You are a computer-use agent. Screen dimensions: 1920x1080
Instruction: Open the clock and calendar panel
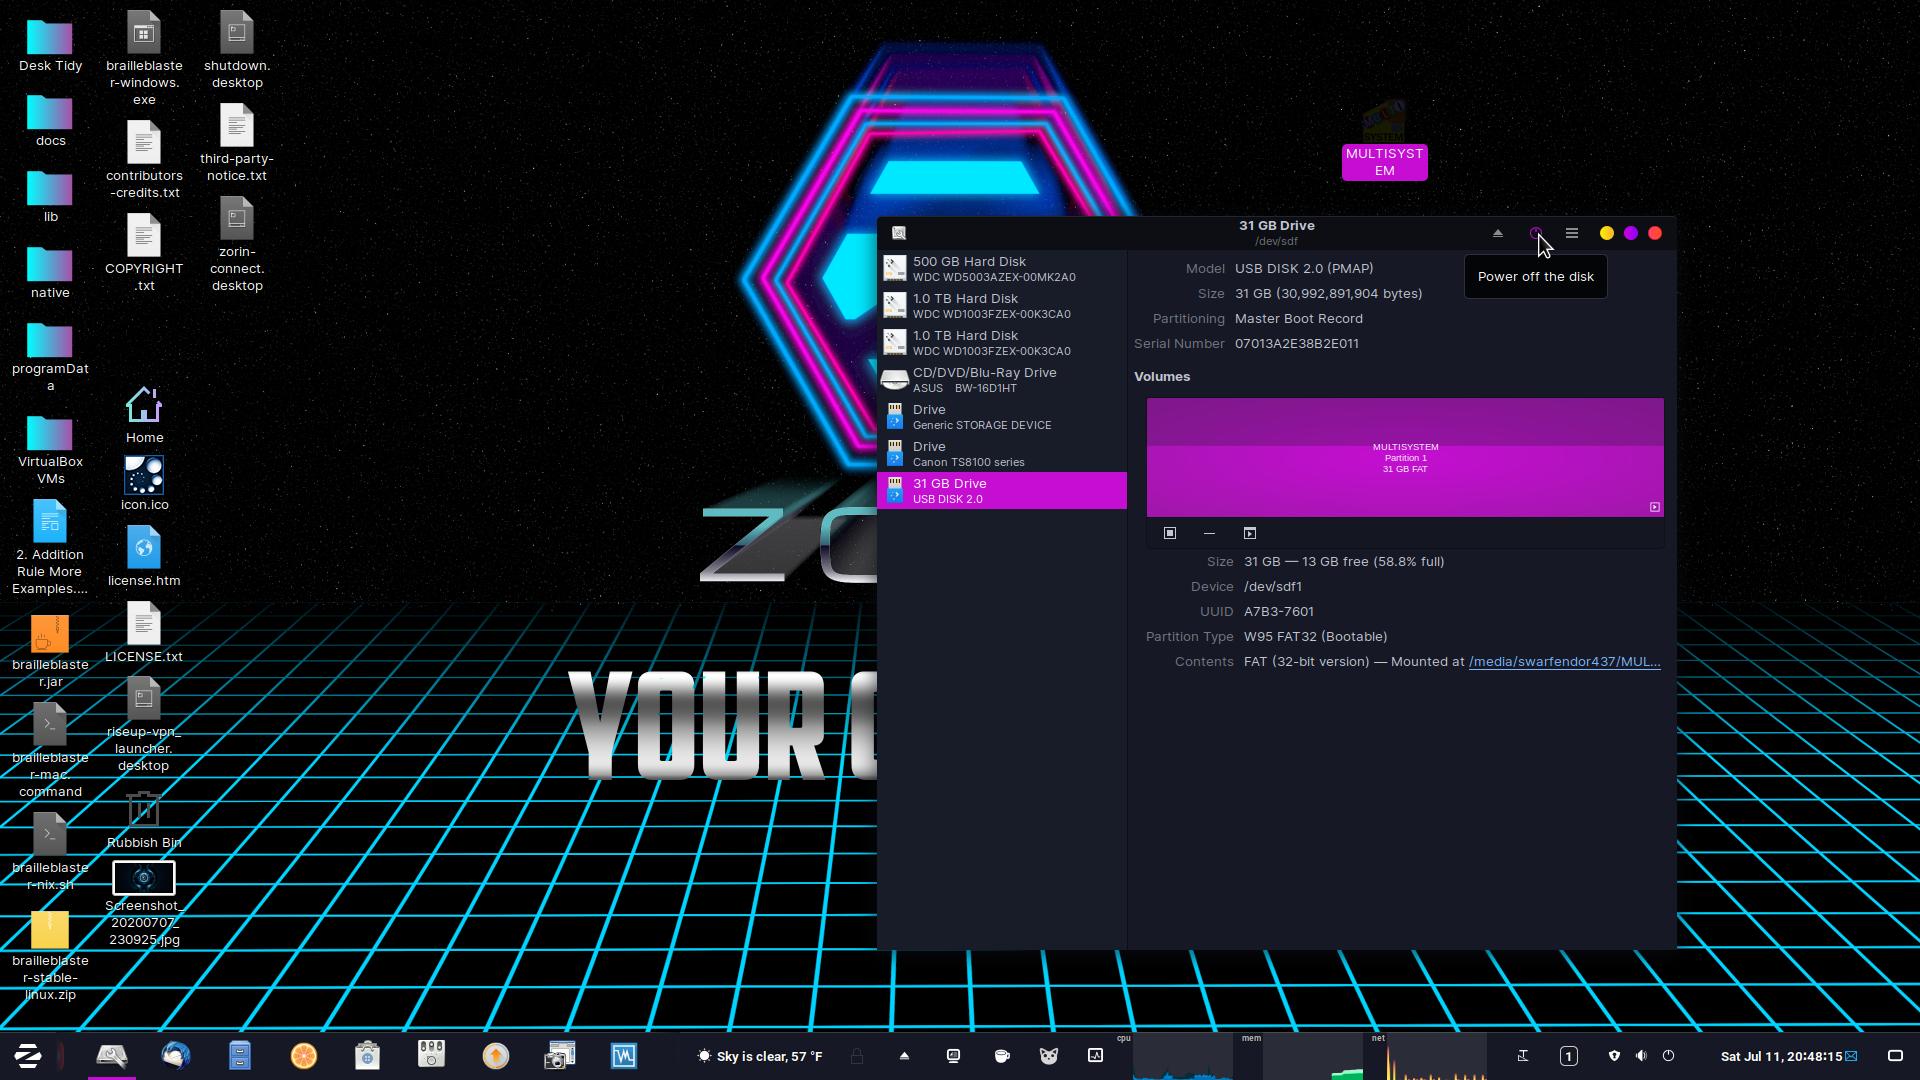[x=1781, y=1056]
